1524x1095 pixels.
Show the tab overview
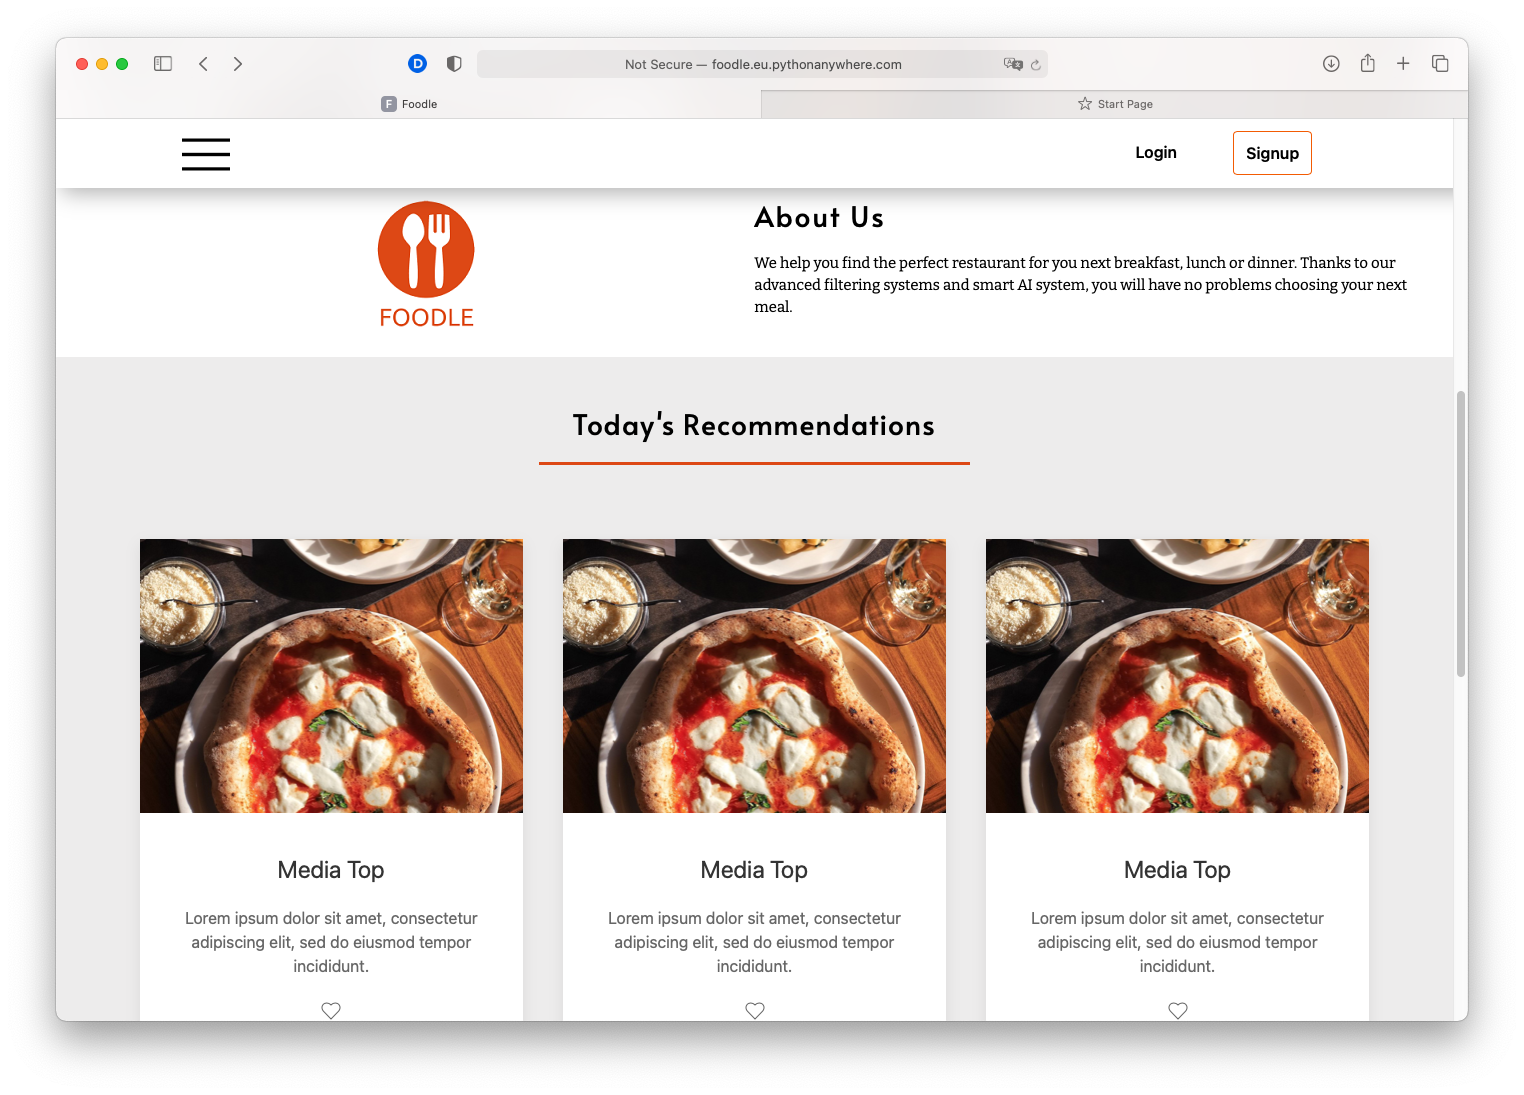point(1440,64)
